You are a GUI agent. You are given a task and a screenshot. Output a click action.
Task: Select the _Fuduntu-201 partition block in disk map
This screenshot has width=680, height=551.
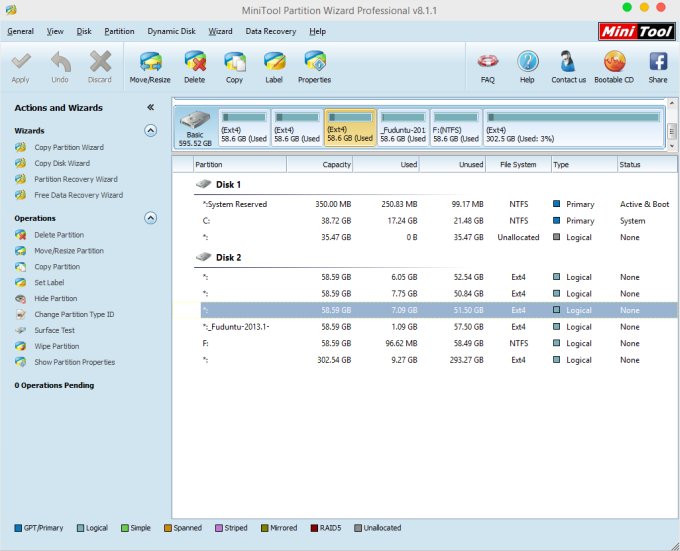(x=403, y=128)
